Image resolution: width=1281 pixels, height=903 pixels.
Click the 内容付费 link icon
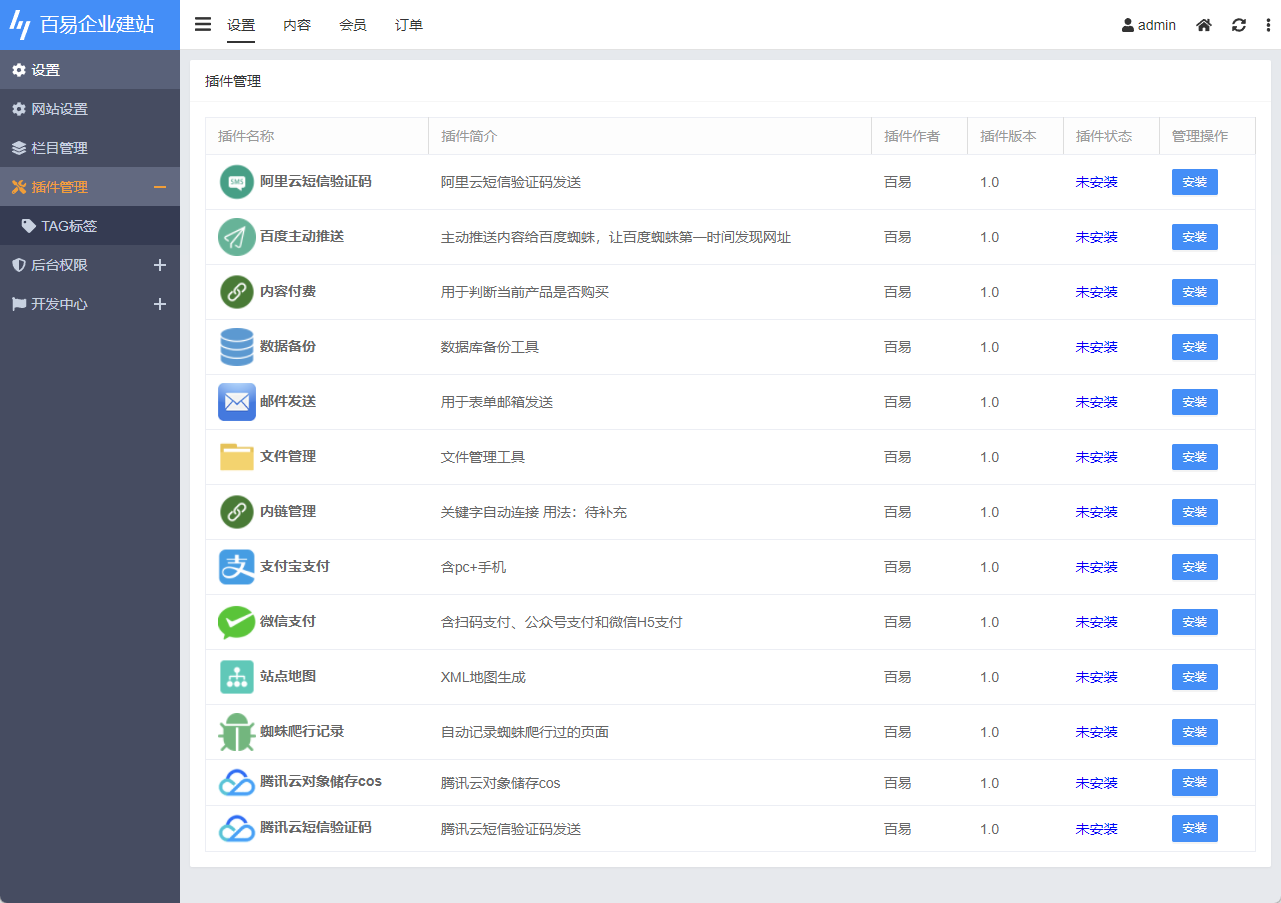pyautogui.click(x=237, y=292)
